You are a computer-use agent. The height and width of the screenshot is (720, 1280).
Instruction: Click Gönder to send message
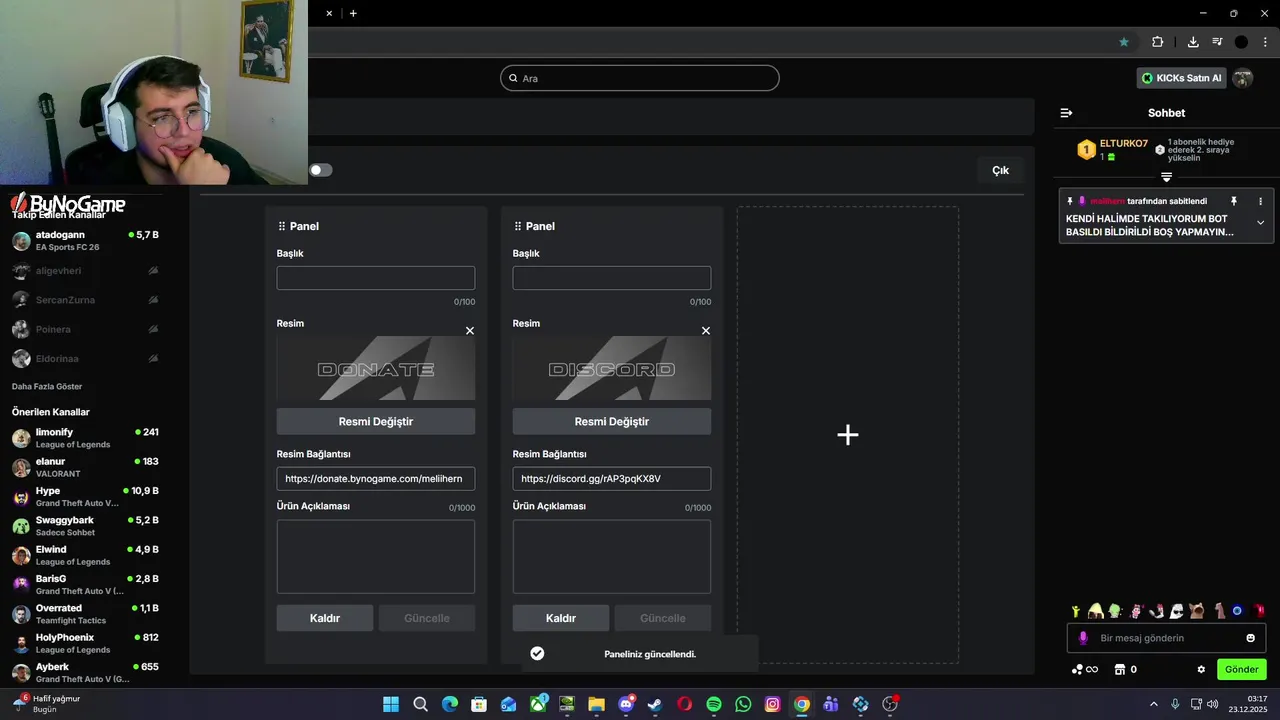1242,669
